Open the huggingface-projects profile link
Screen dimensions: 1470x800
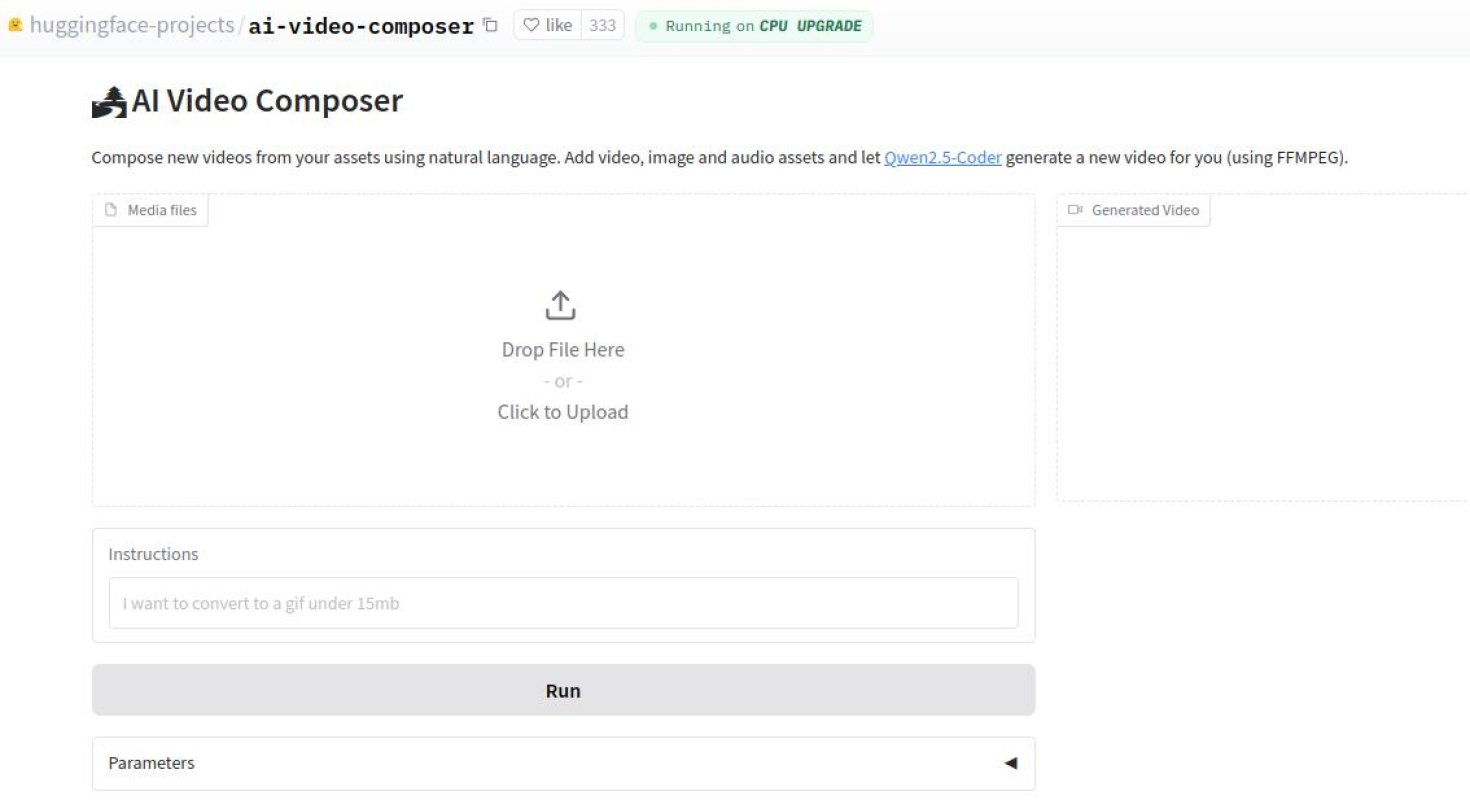coord(133,25)
